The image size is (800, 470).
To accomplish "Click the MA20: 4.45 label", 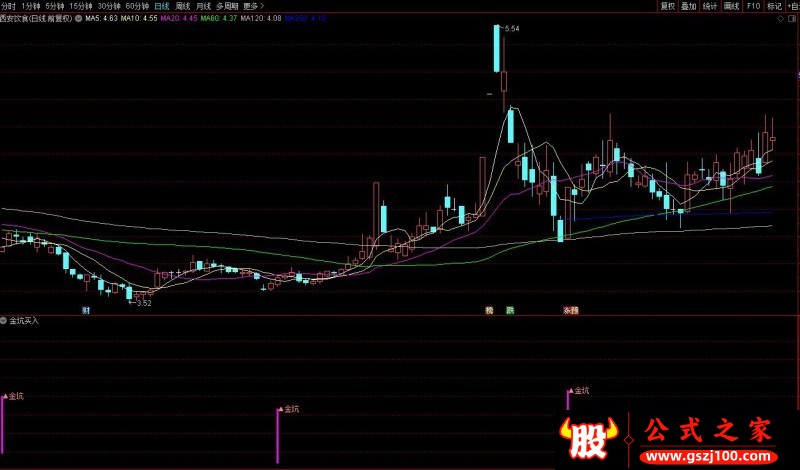I will [179, 18].
